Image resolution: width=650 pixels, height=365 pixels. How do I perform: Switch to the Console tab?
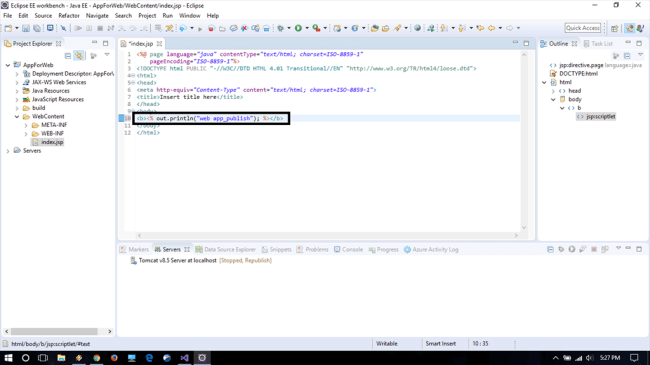coord(348,249)
